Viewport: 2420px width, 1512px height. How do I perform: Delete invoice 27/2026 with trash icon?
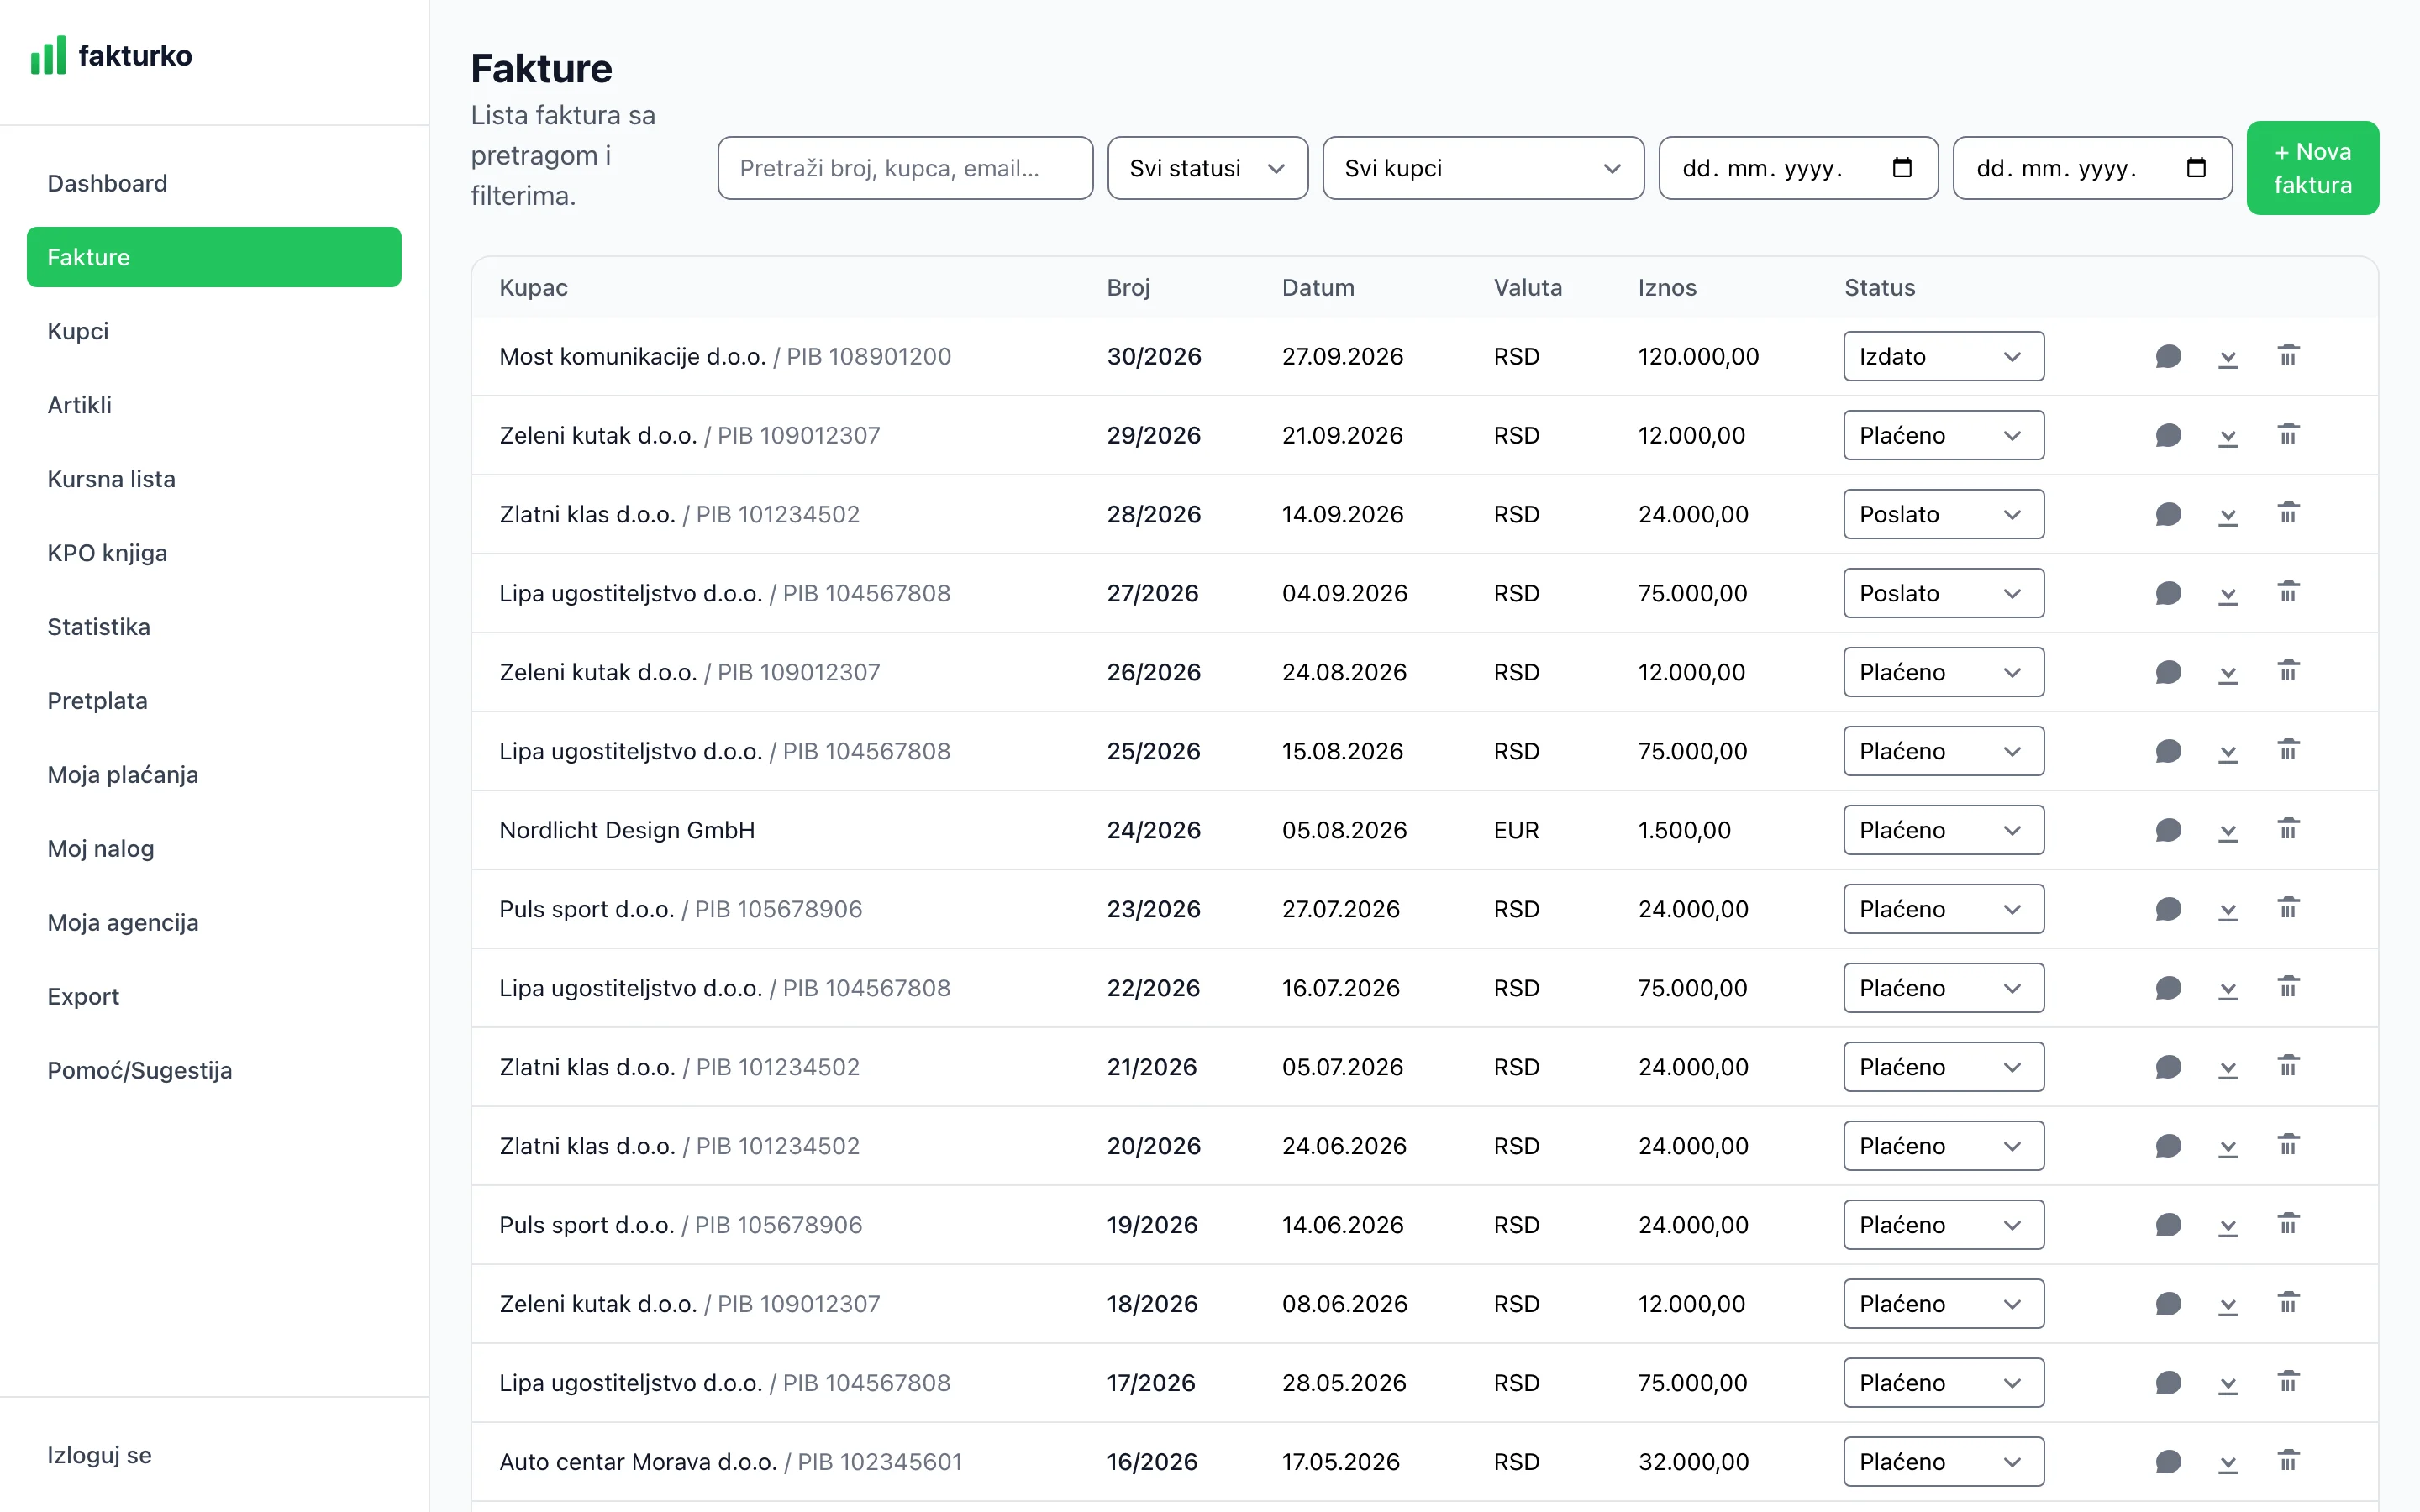2288,593
